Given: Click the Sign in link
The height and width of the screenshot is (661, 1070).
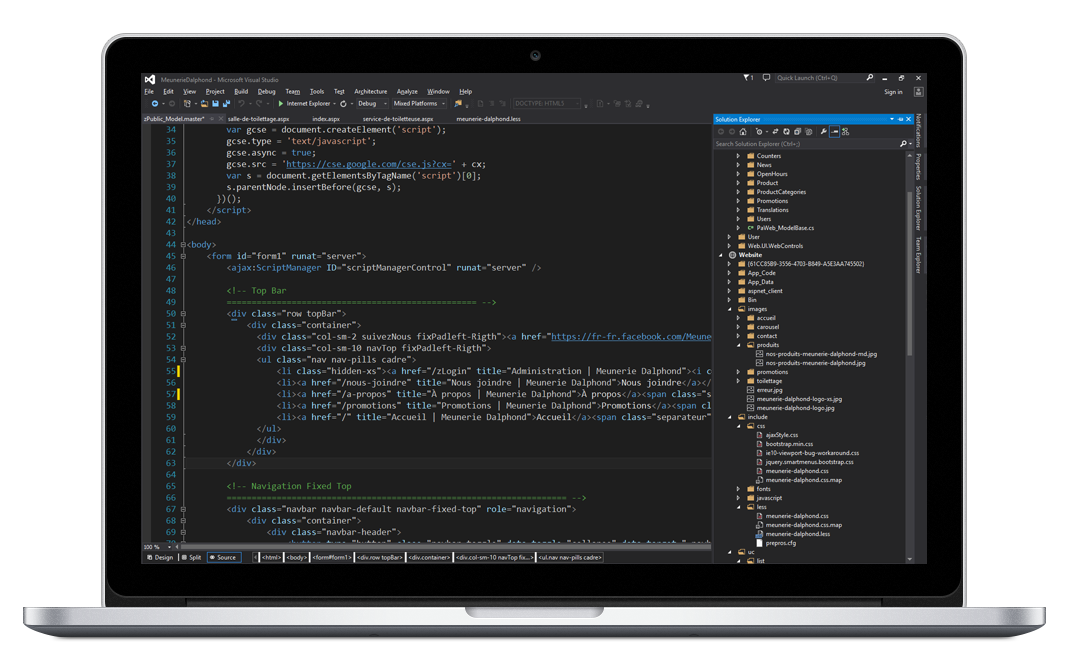Looking at the screenshot, I should coord(893,92).
